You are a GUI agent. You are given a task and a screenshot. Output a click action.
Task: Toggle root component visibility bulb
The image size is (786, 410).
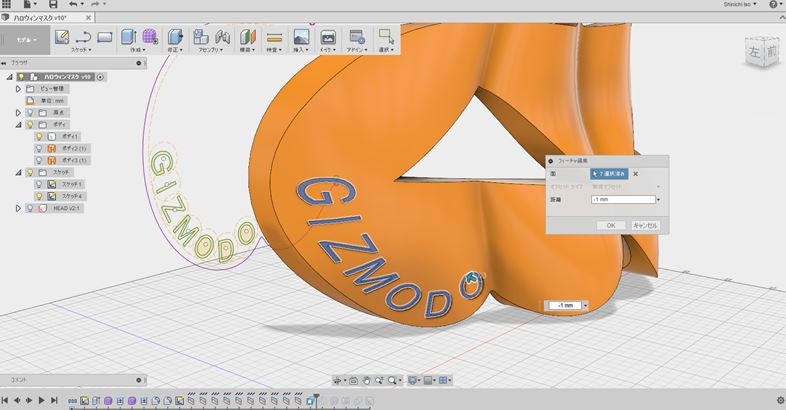coord(21,77)
